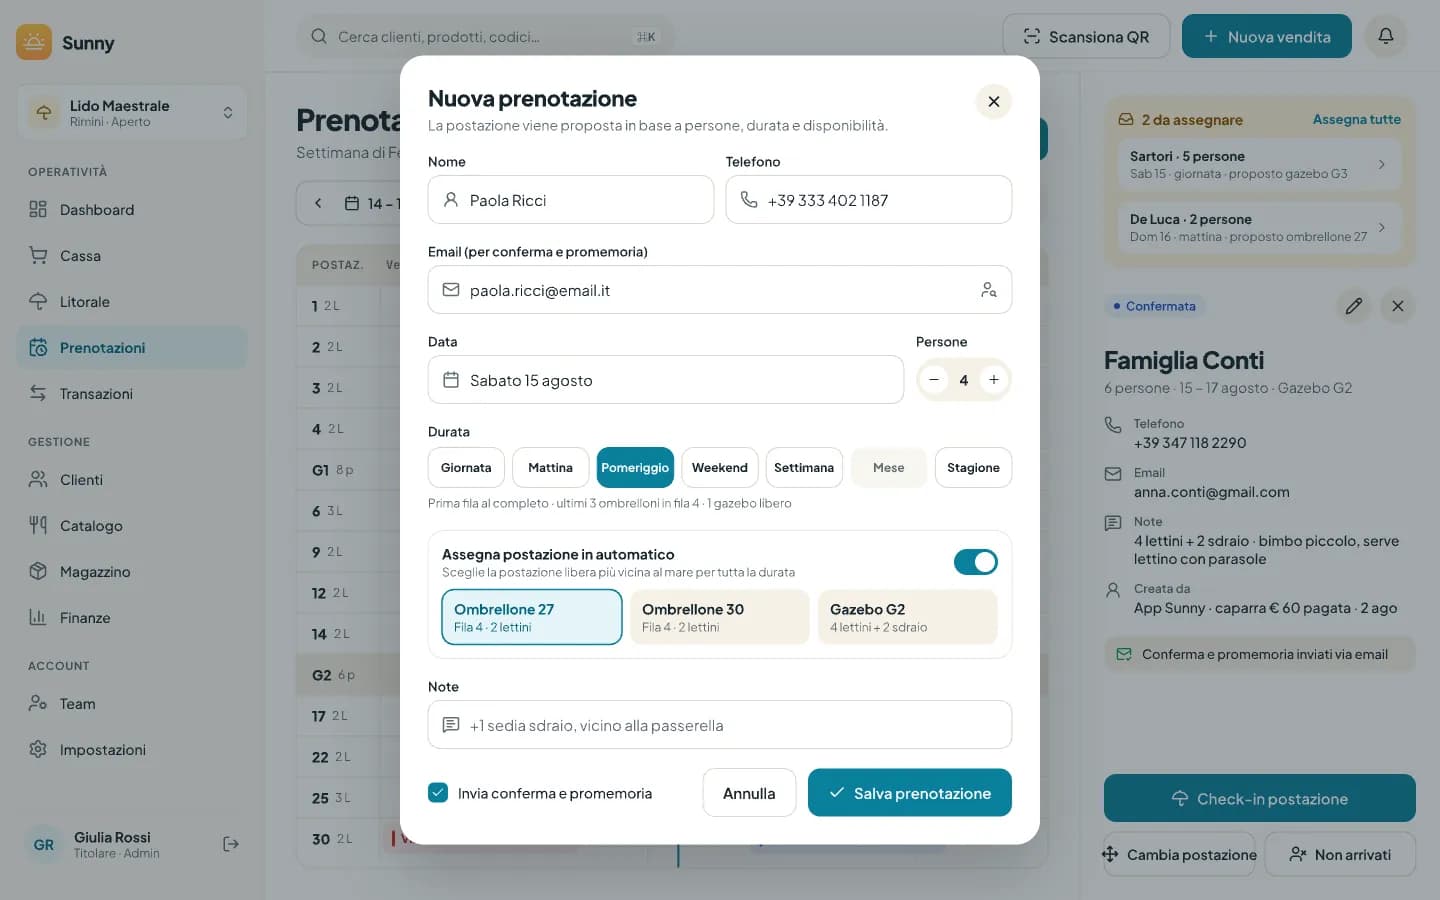This screenshot has height=900, width=1440.
Task: Open the Data field showing Sabato 15 agosto
Action: point(666,380)
